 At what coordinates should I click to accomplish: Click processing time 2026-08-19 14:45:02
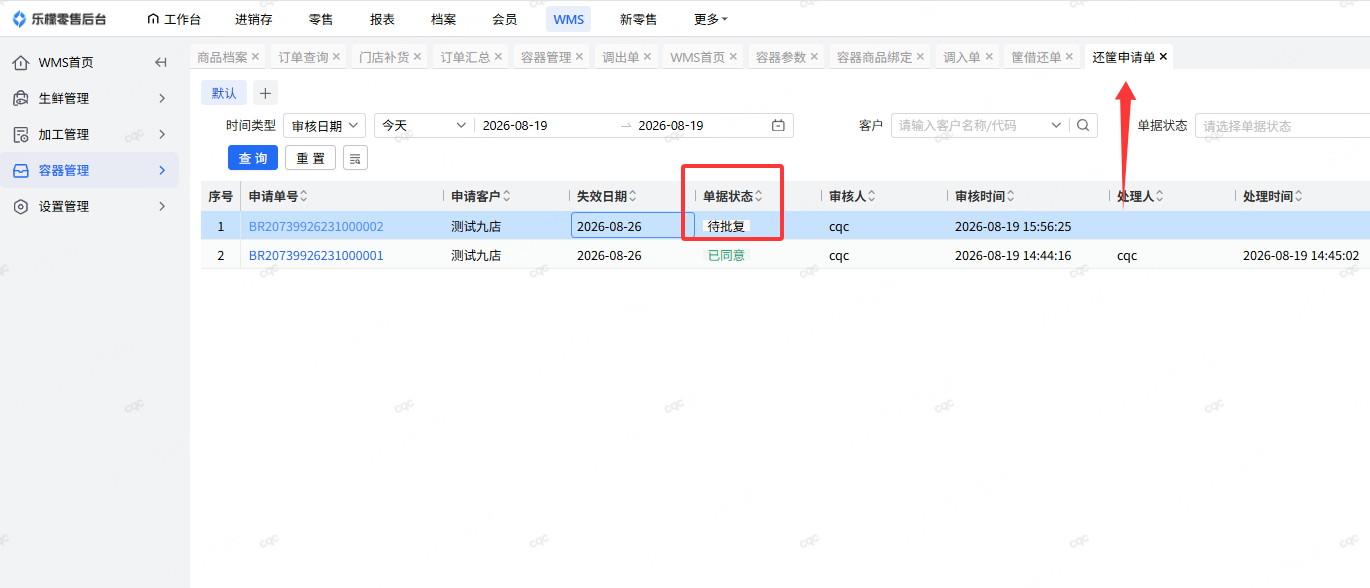[x=1301, y=256]
